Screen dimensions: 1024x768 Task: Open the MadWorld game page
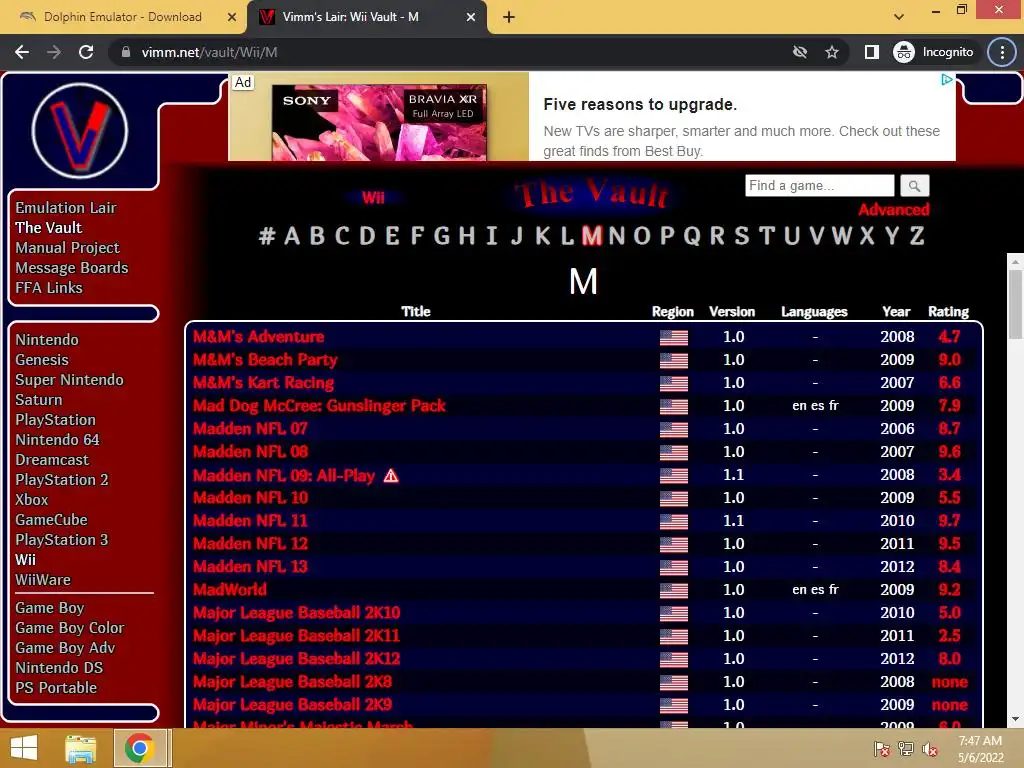(x=230, y=590)
